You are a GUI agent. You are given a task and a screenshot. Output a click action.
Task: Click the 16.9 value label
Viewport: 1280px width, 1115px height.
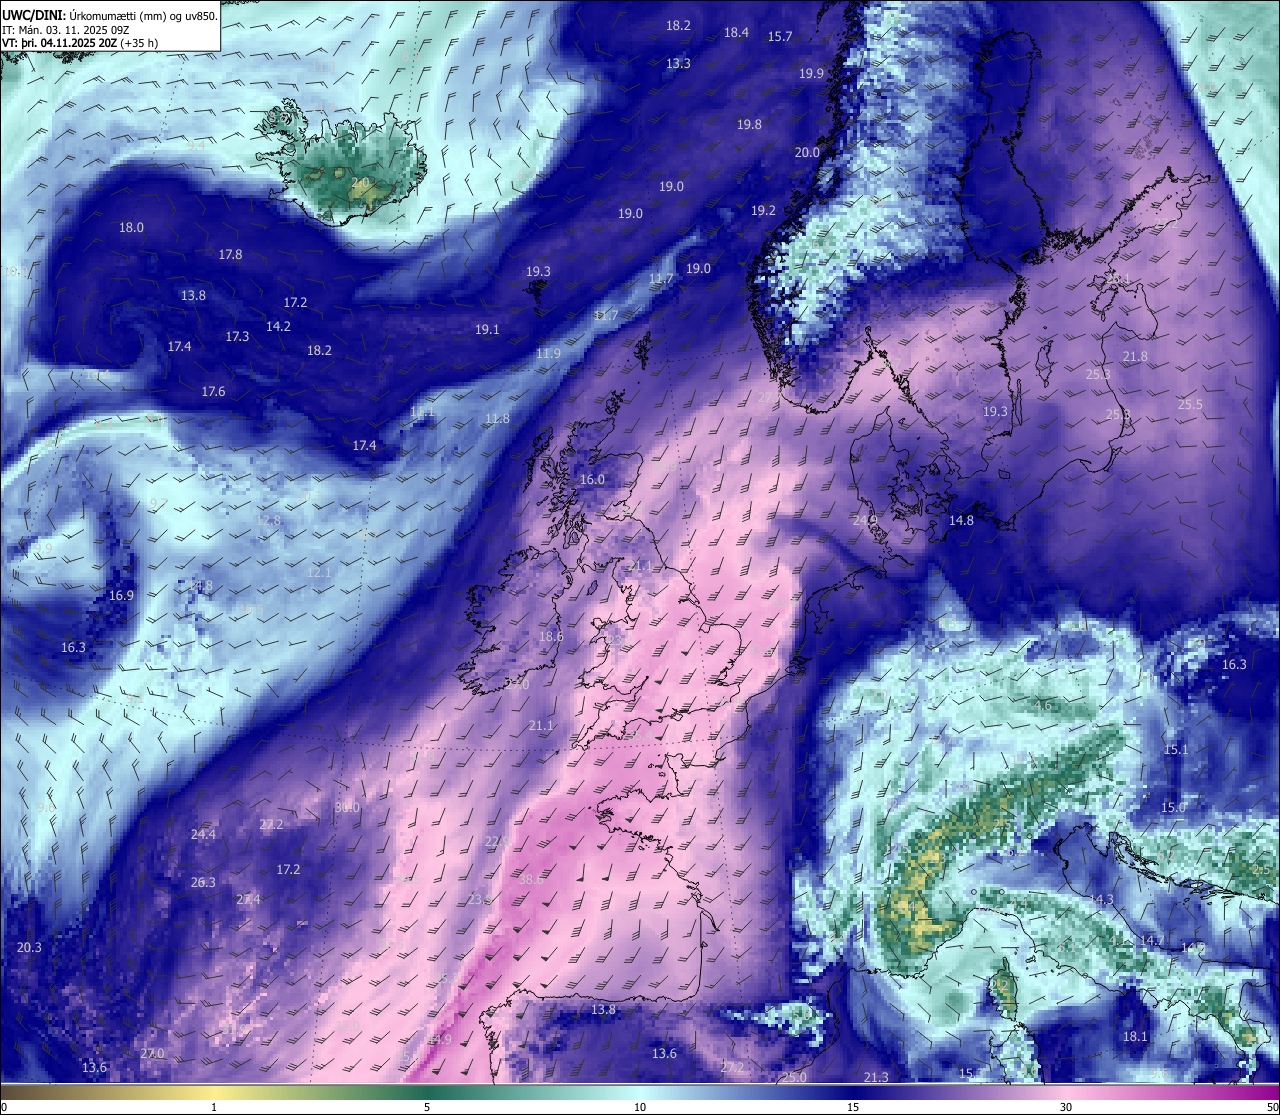click(x=121, y=595)
